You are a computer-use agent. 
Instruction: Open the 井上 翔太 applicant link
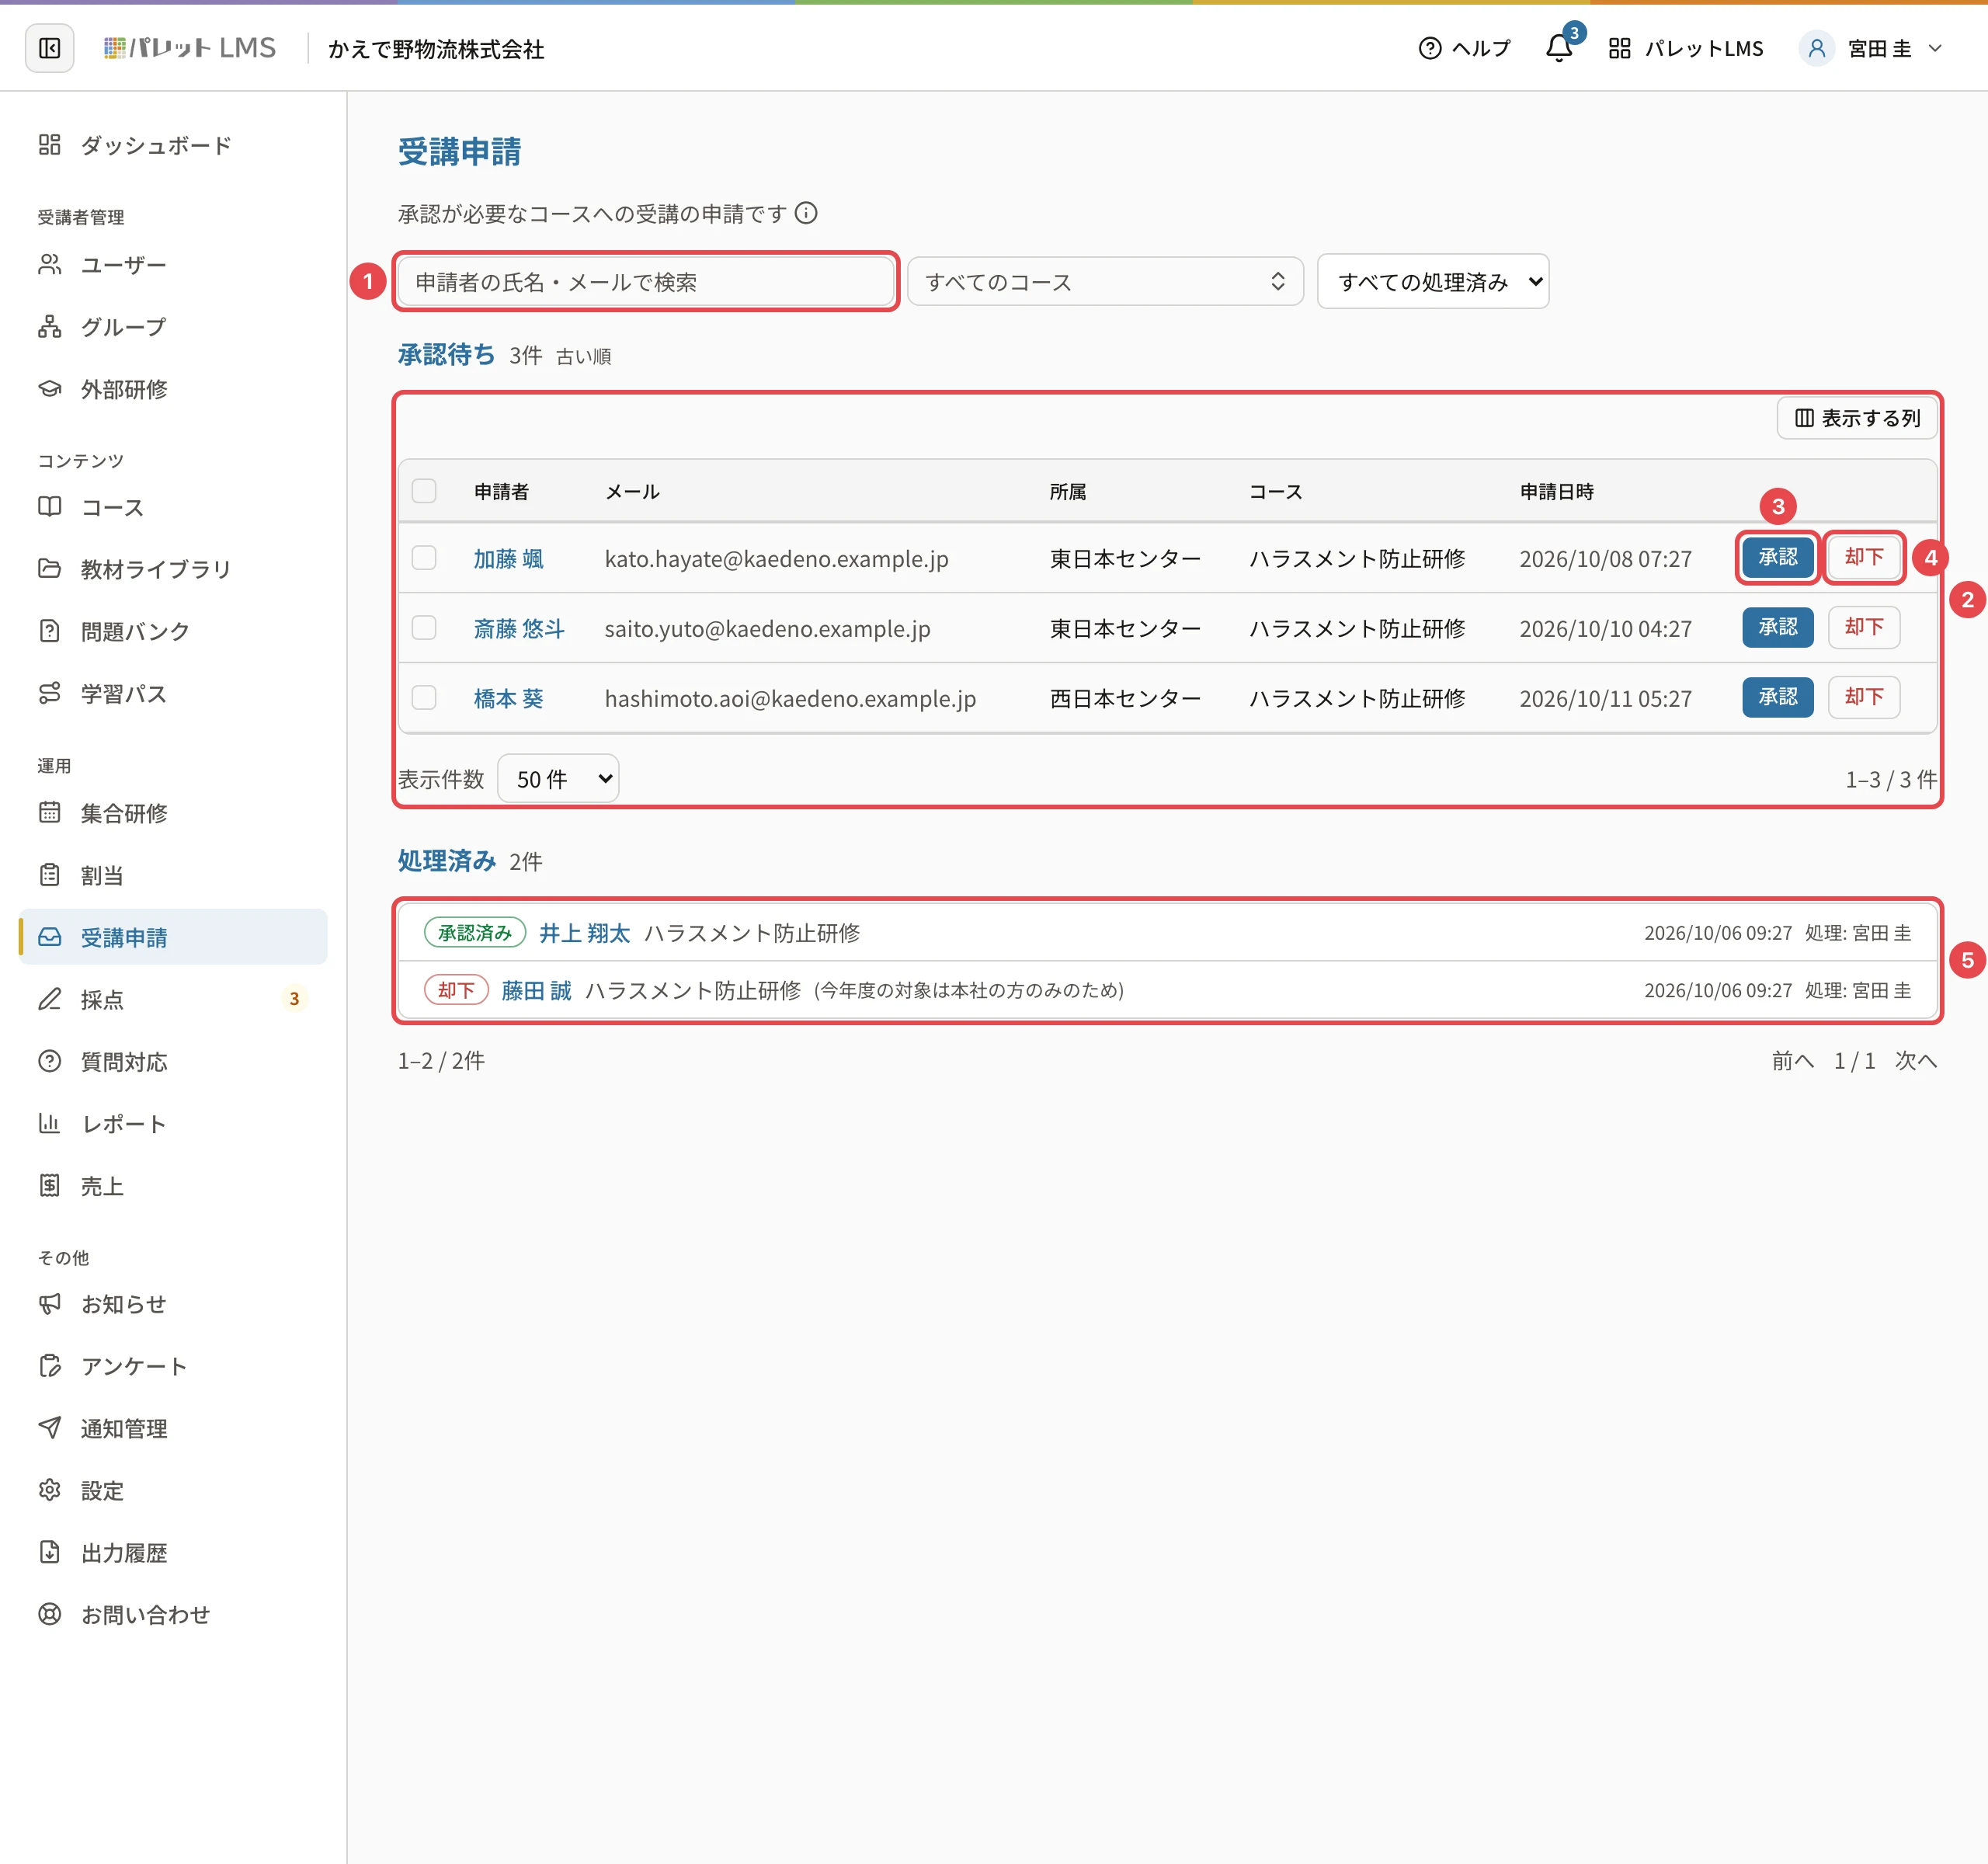click(x=585, y=933)
